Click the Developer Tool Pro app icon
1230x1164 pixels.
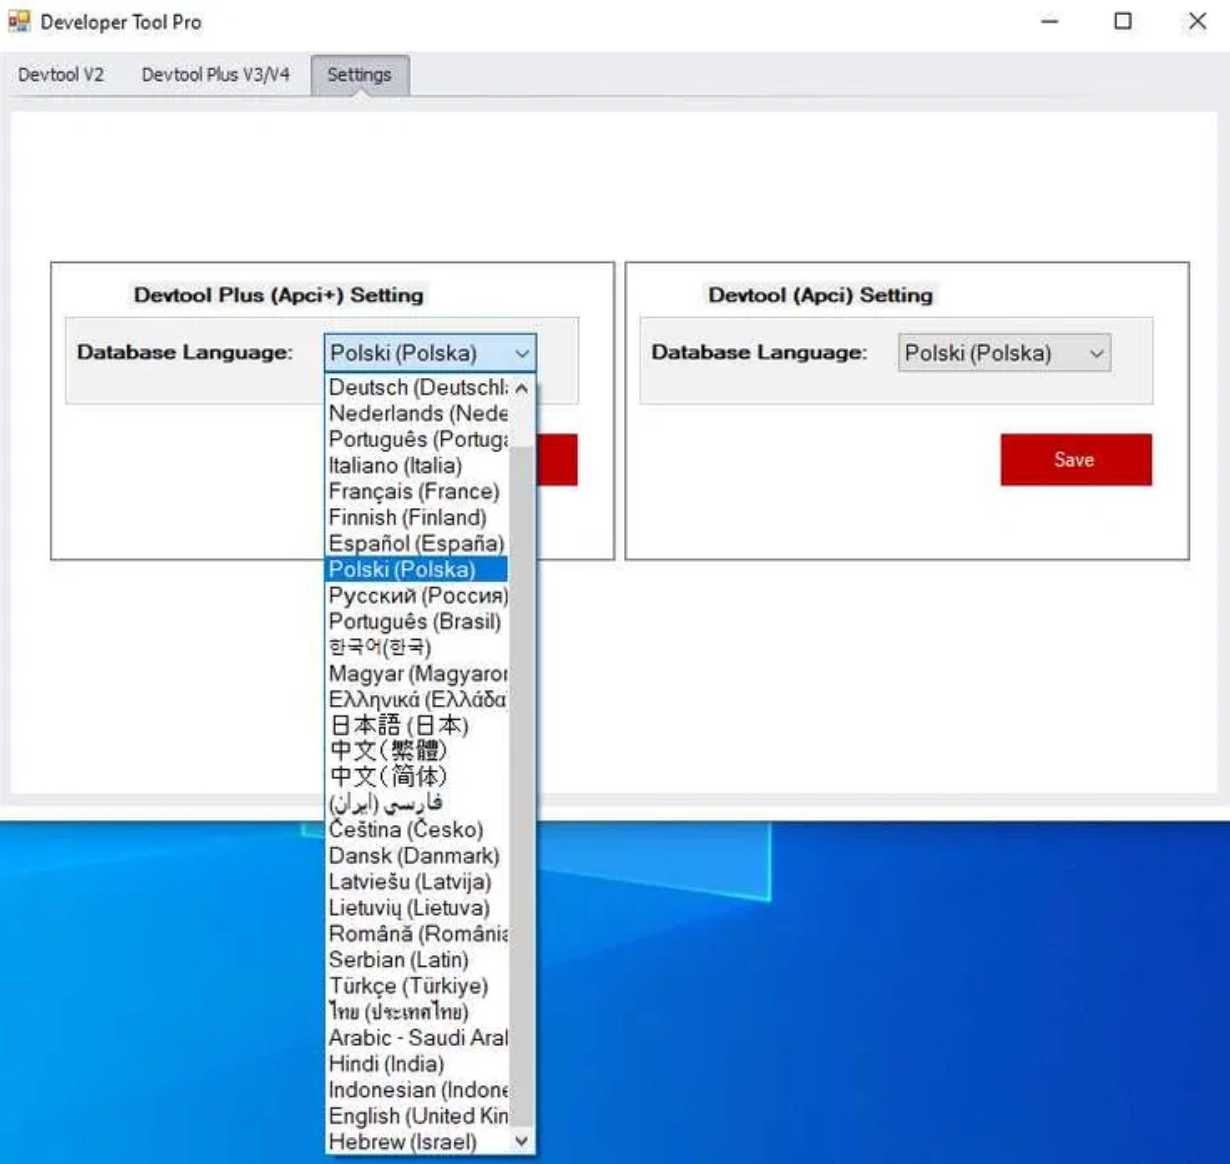pyautogui.click(x=19, y=21)
